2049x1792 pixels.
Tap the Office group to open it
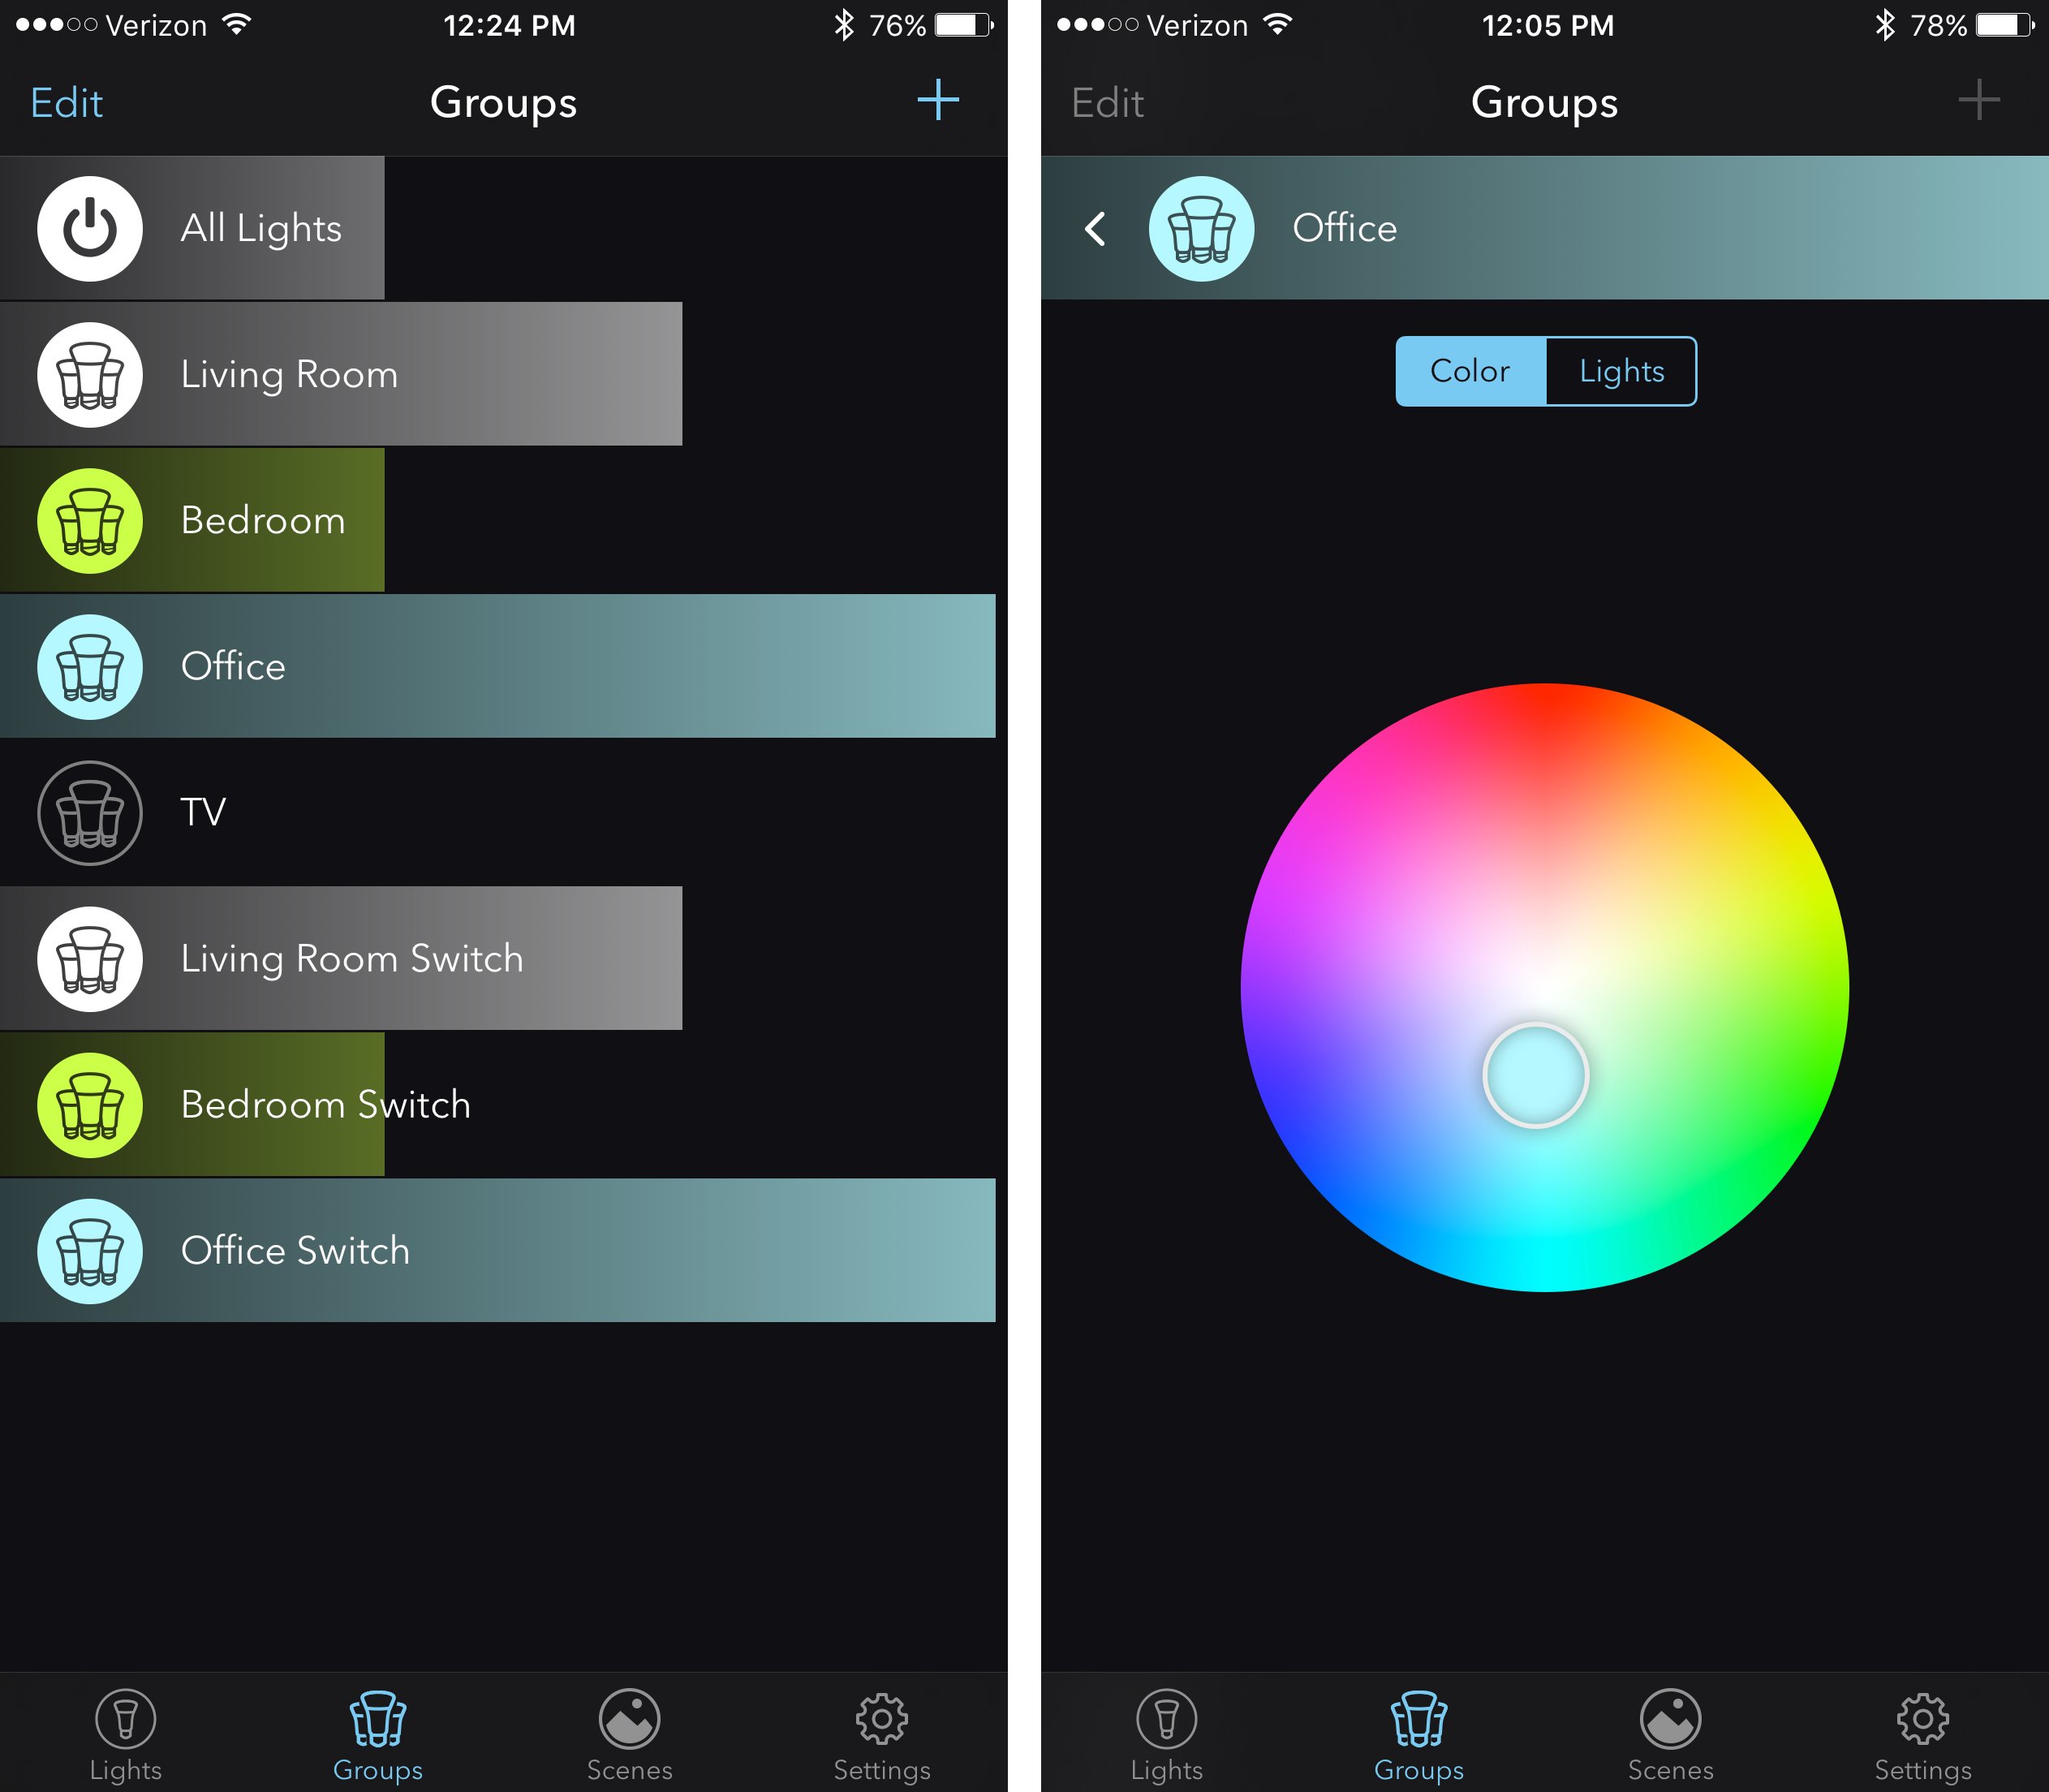click(x=507, y=668)
